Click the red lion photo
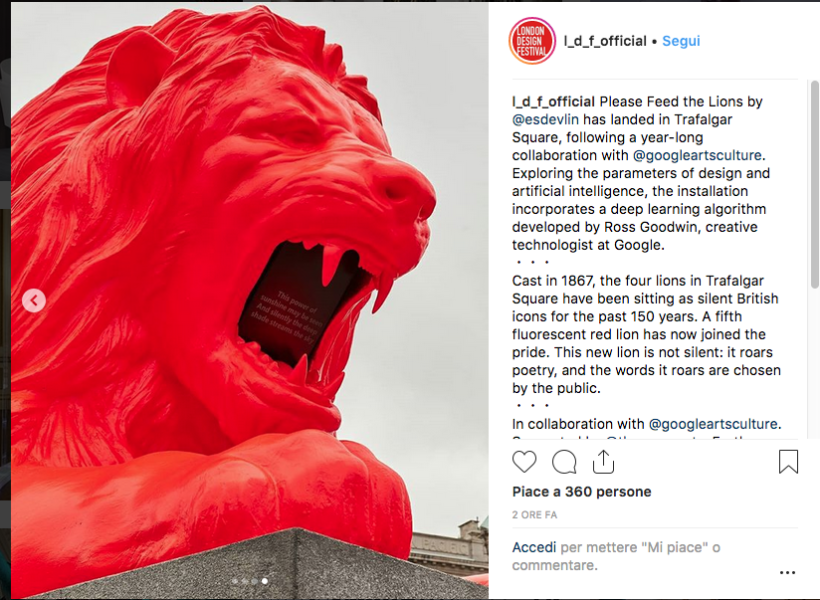Screen dimensions: 820x600 tap(249, 301)
